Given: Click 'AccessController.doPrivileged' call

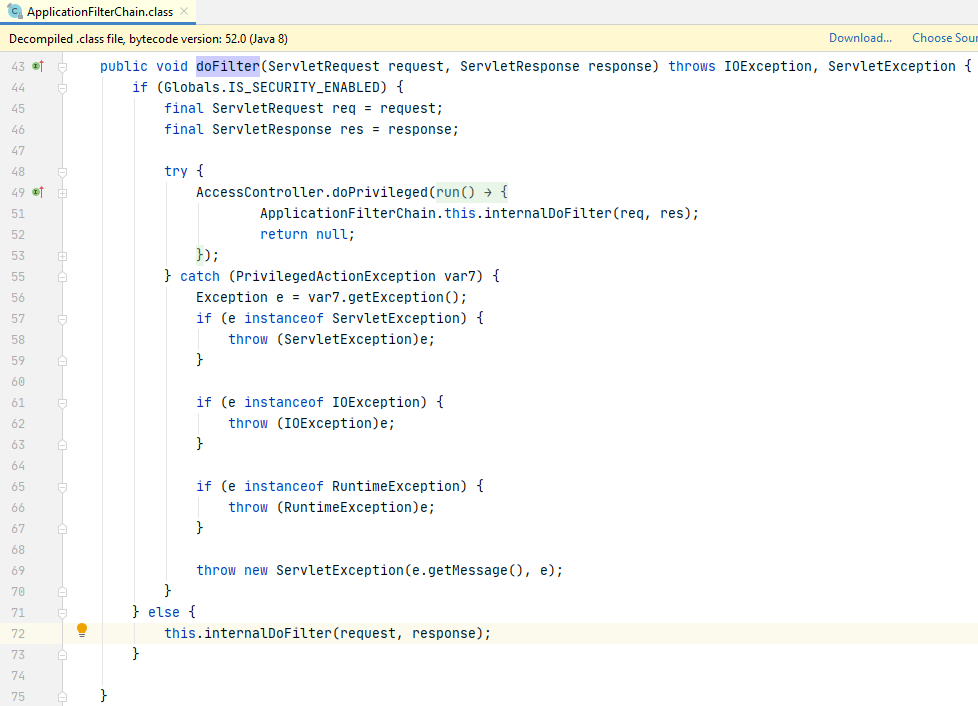Looking at the screenshot, I should [x=312, y=192].
